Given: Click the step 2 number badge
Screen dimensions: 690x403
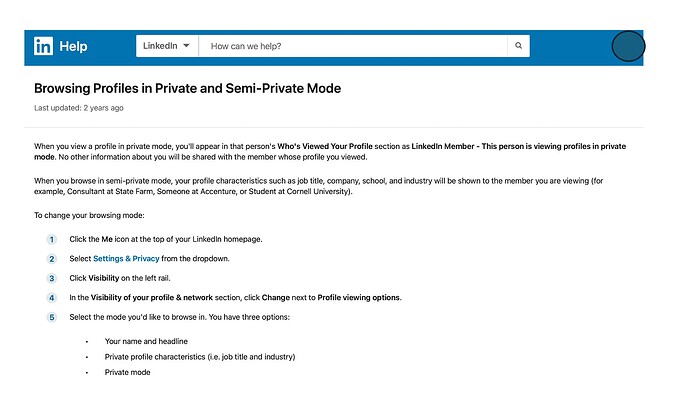Looking at the screenshot, I should point(52,259).
